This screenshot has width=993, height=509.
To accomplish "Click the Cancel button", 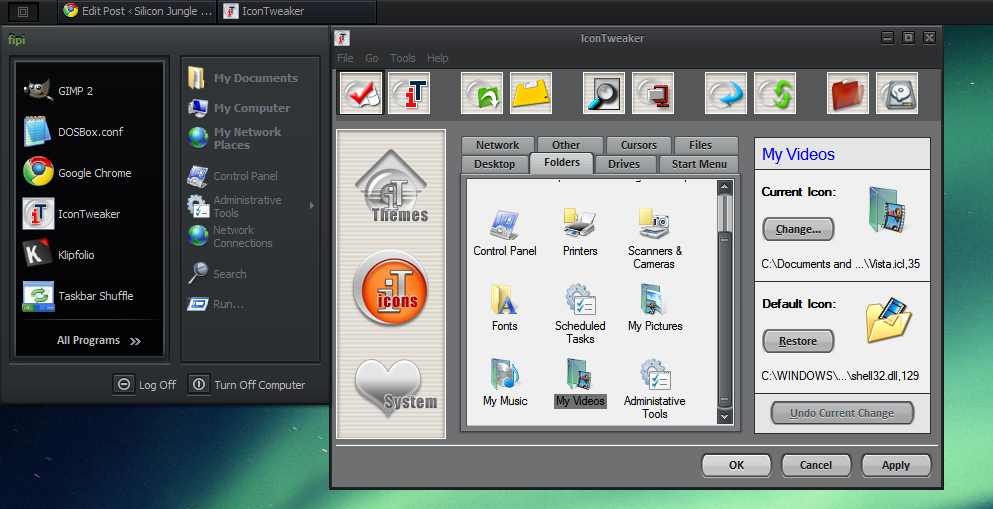I will tap(816, 465).
